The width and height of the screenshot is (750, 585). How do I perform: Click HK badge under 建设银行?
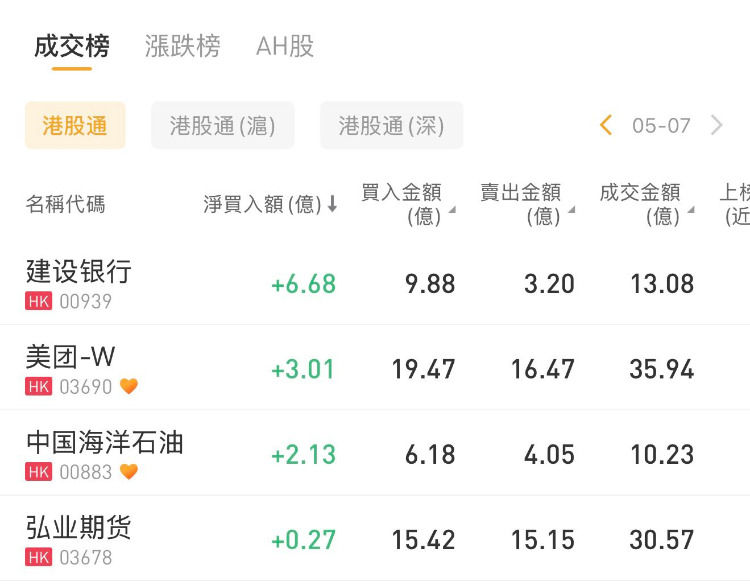point(39,302)
